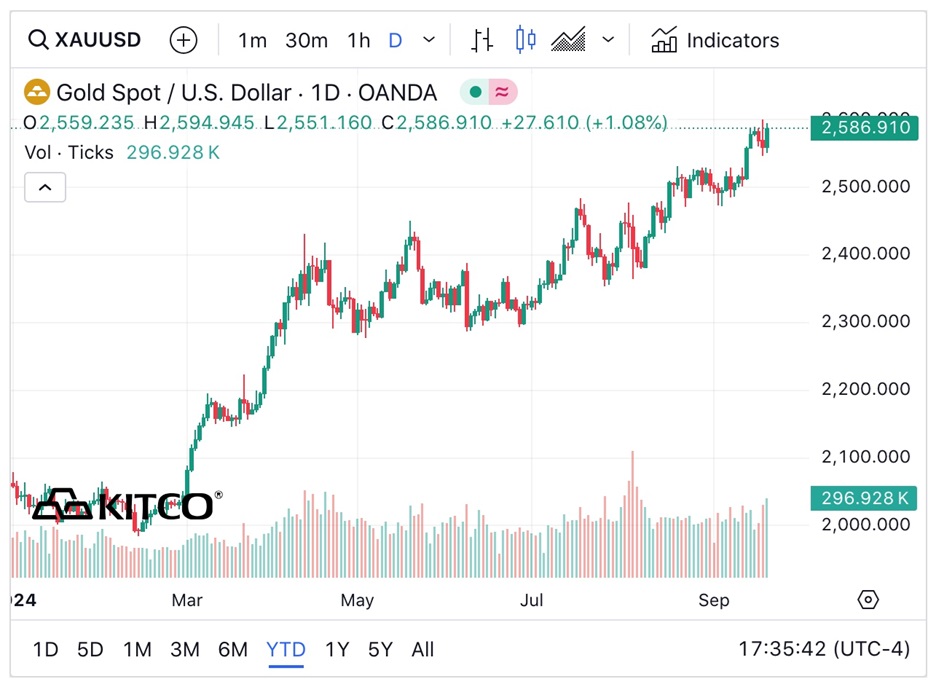Toggle the pink wave indicator badge
Image resolution: width=936 pixels, height=687 pixels.
tap(502, 93)
